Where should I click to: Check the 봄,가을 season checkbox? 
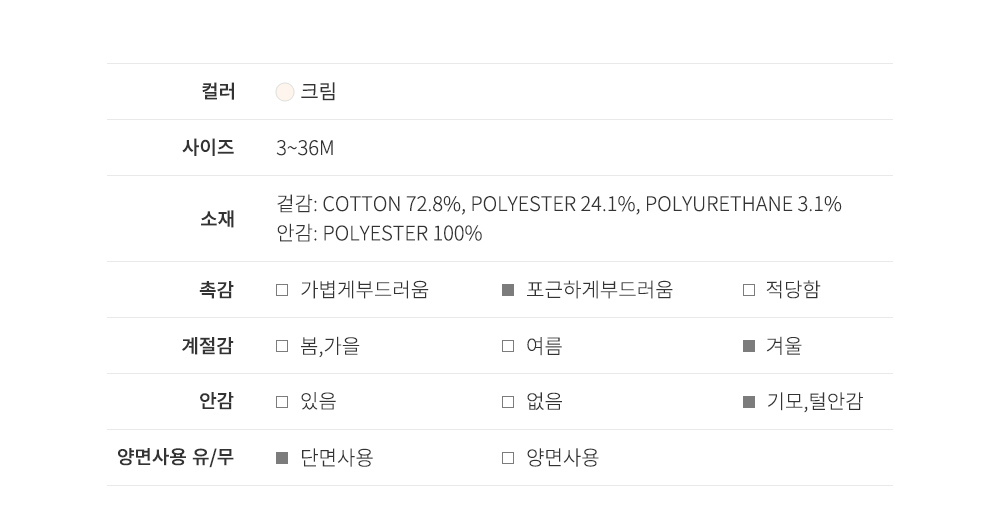[x=282, y=346]
